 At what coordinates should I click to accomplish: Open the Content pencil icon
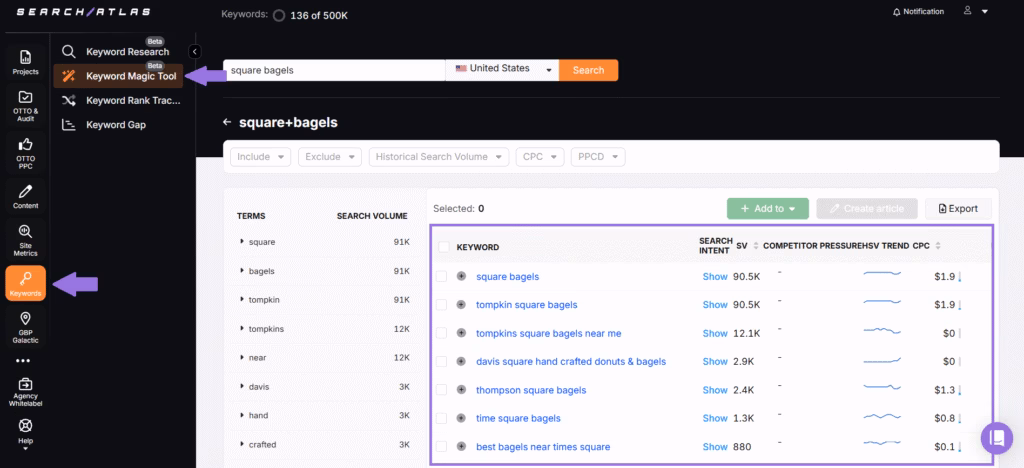click(x=25, y=197)
